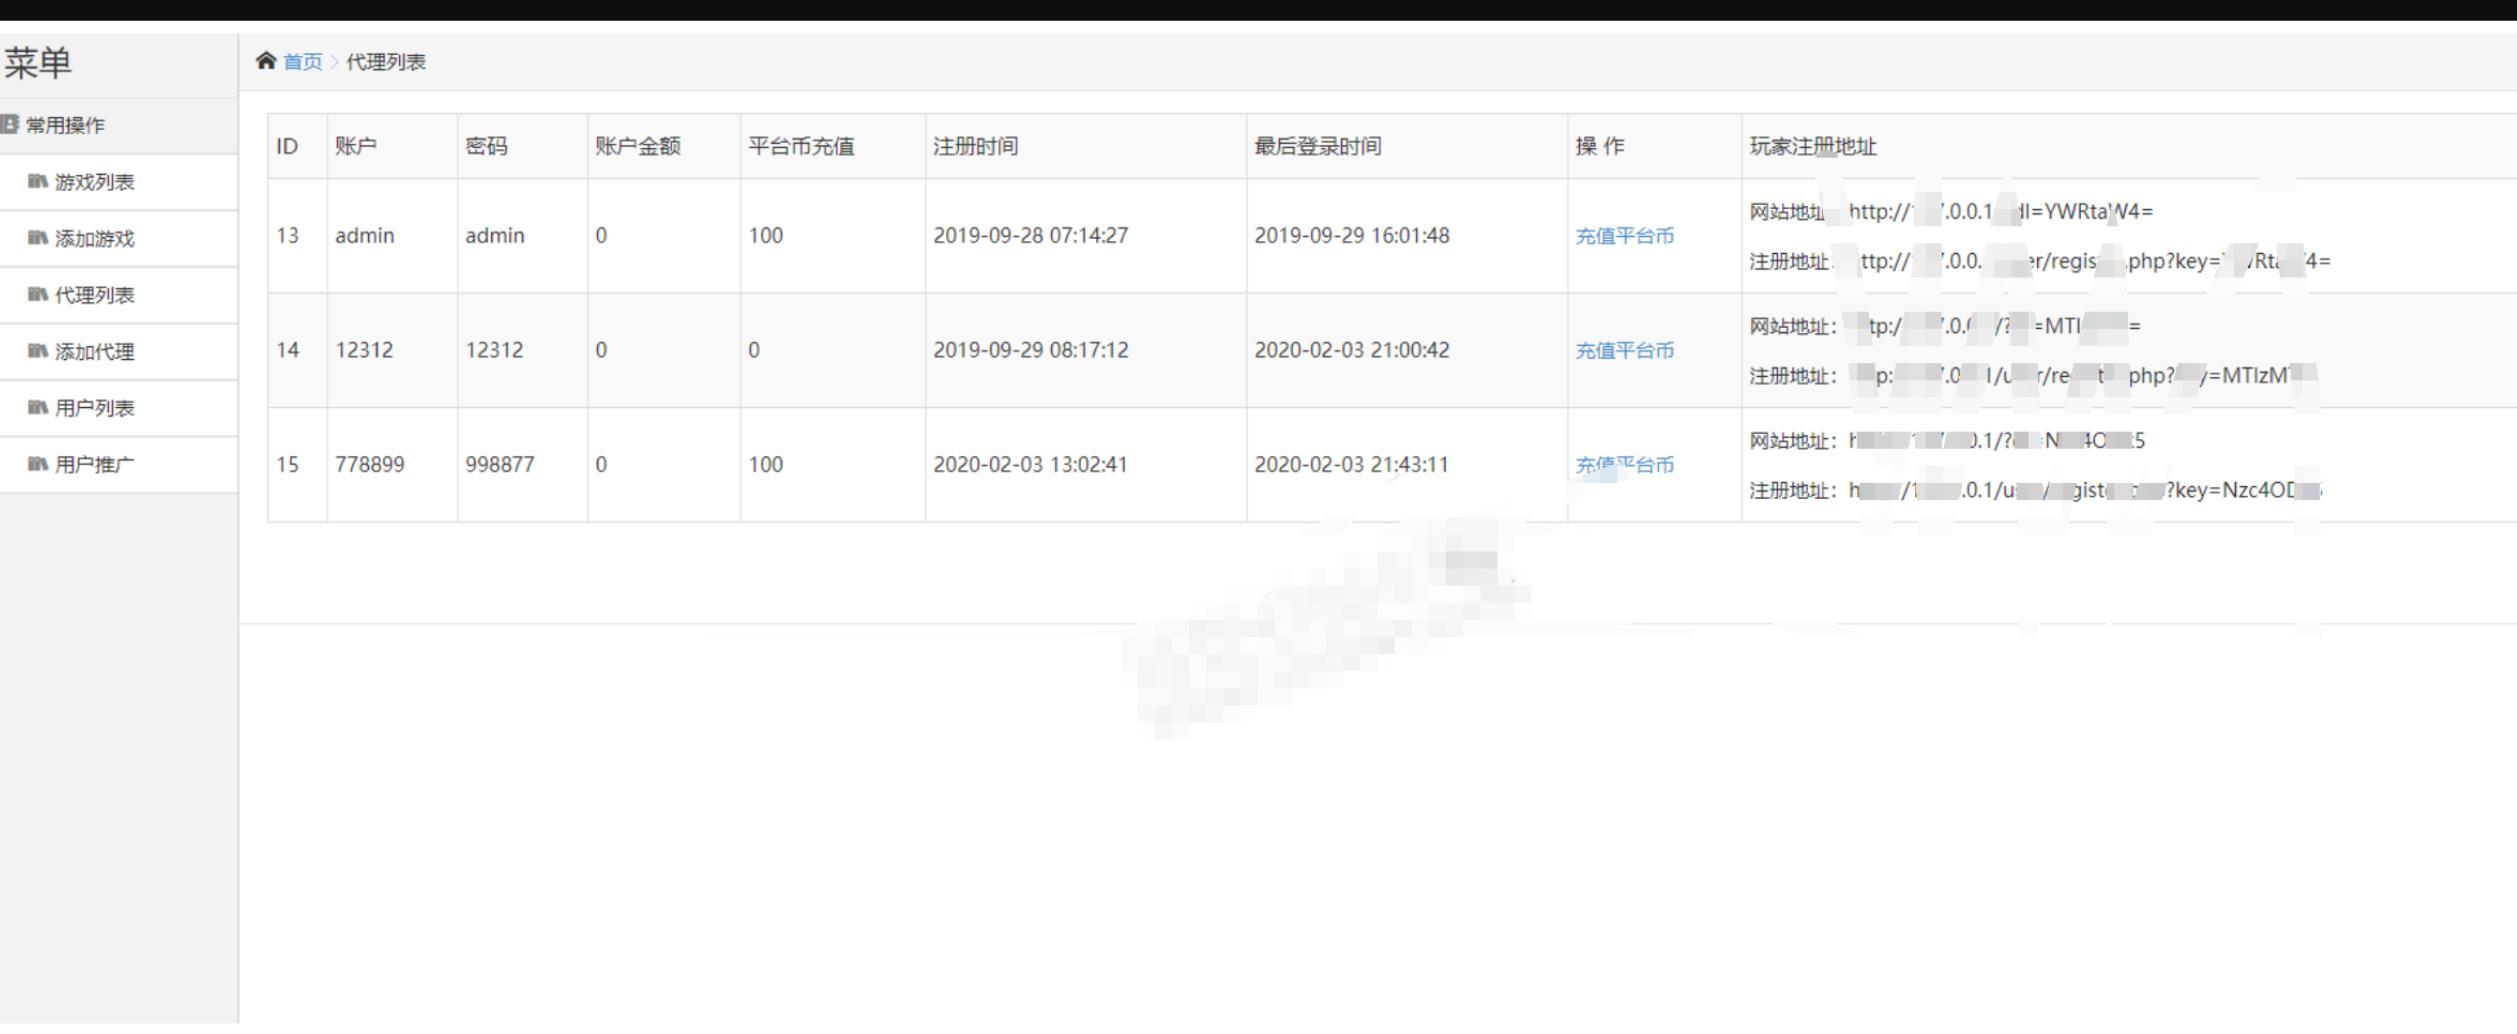Click 充值平台币 for account 12312
The height and width of the screenshot is (1034, 2517).
coord(1624,350)
